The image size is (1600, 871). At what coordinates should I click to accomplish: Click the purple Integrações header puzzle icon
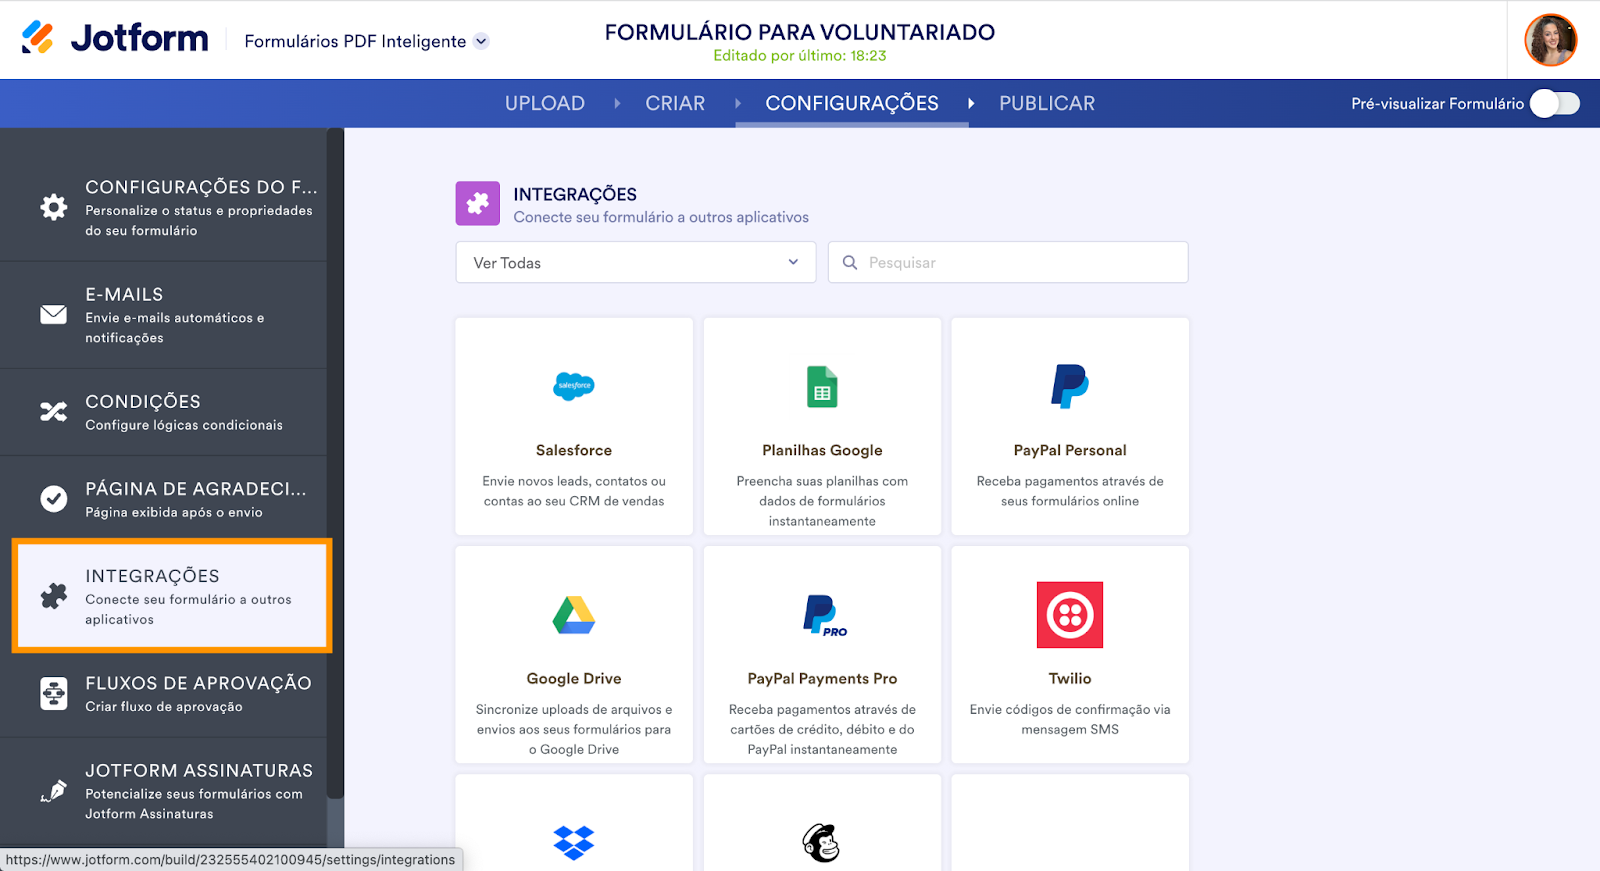pos(478,203)
